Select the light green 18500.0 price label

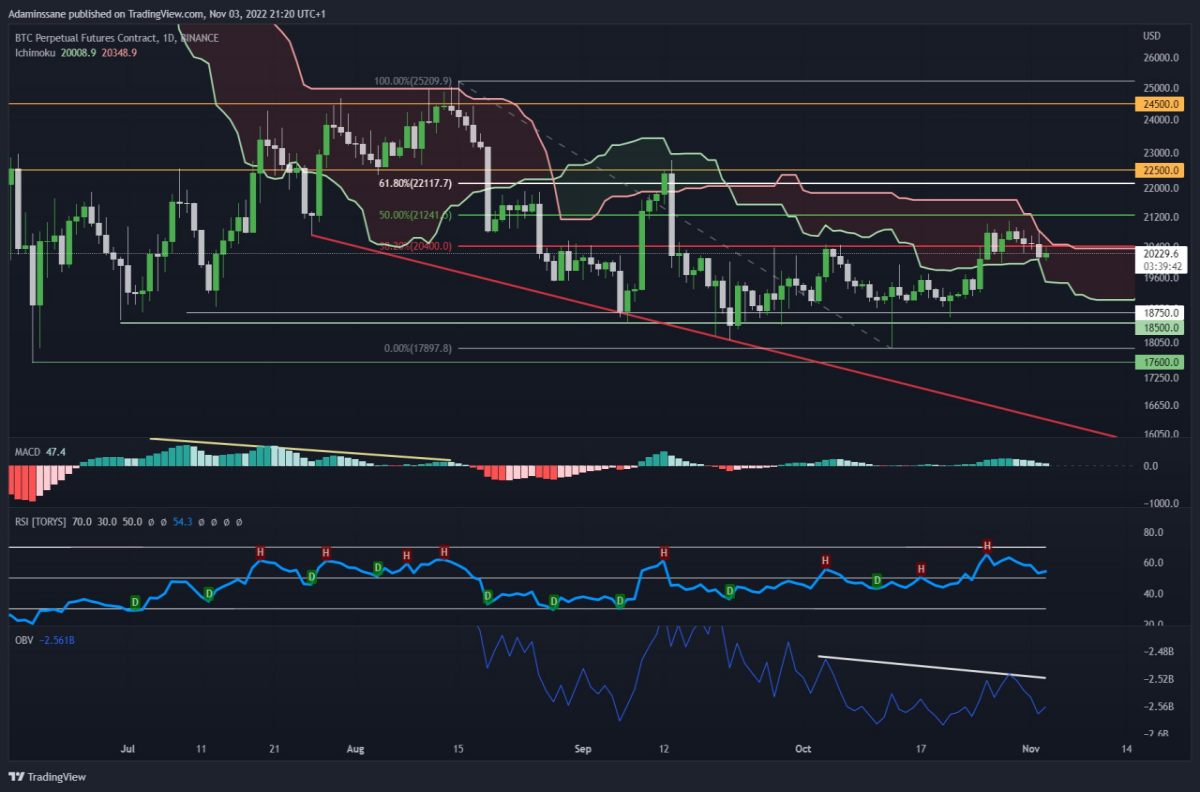(x=1159, y=327)
